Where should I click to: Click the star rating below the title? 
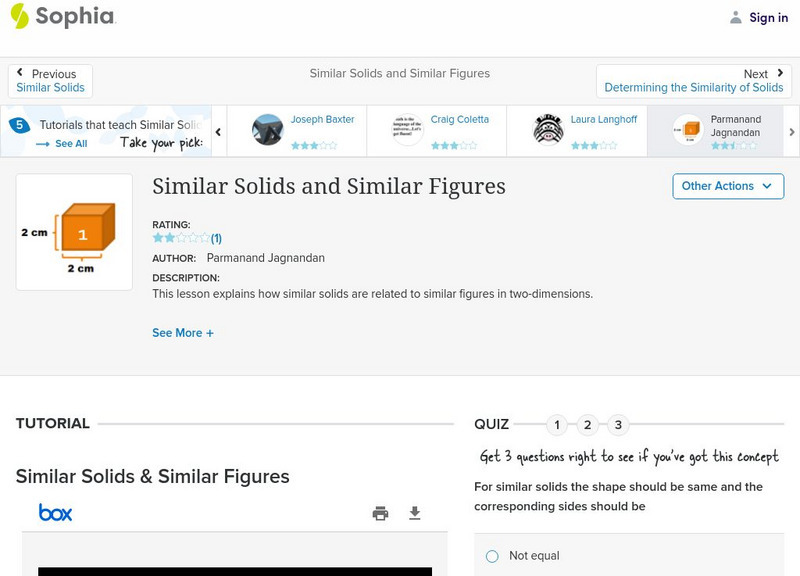[181, 238]
